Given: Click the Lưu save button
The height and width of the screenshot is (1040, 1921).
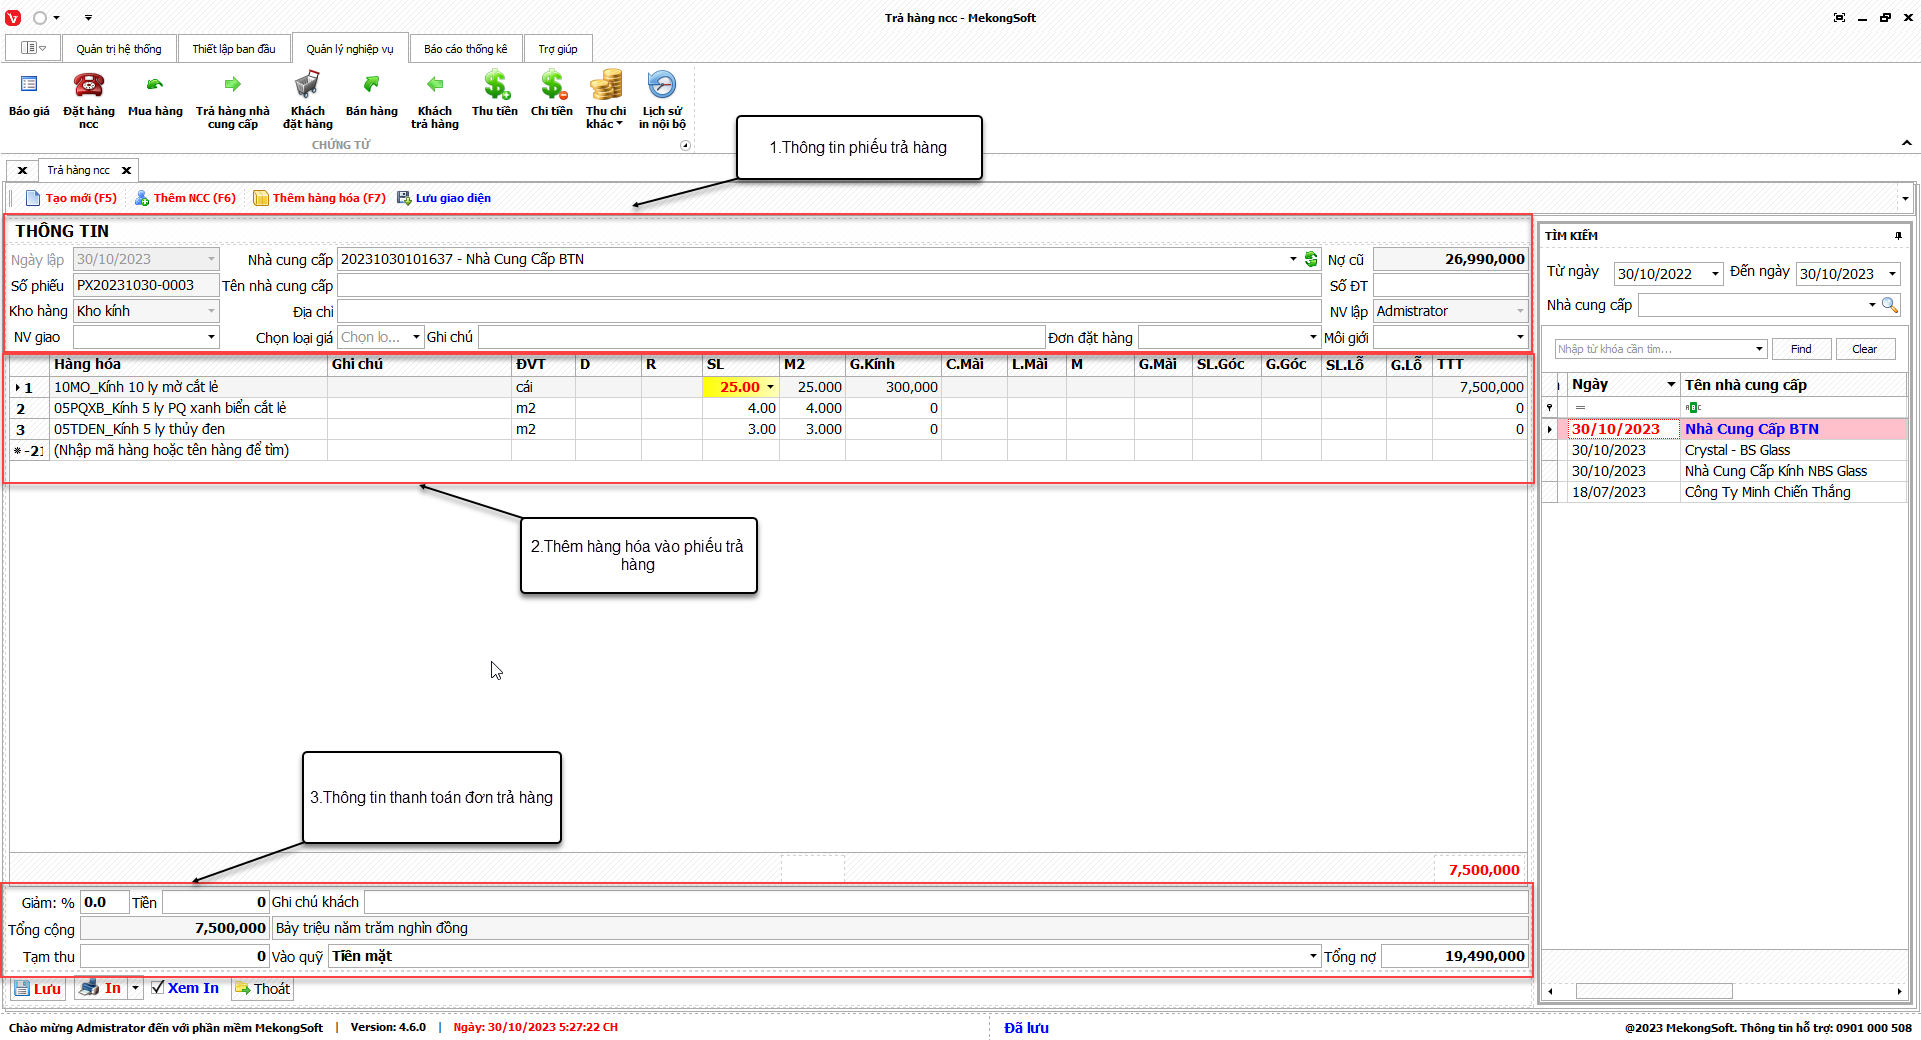Looking at the screenshot, I should pos(38,989).
